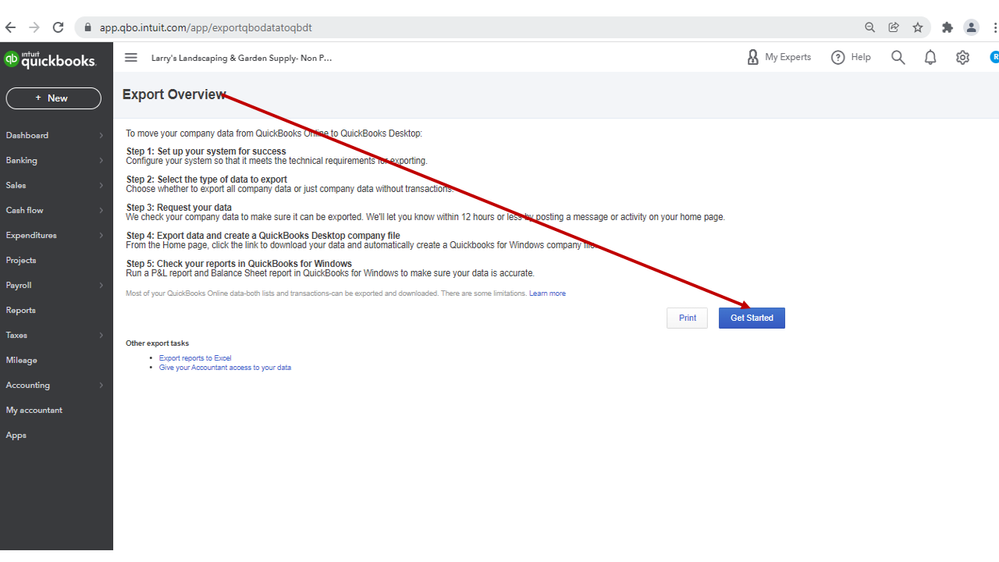This screenshot has width=999, height=562.
Task: Expand the Sales chevron
Action: click(x=101, y=185)
